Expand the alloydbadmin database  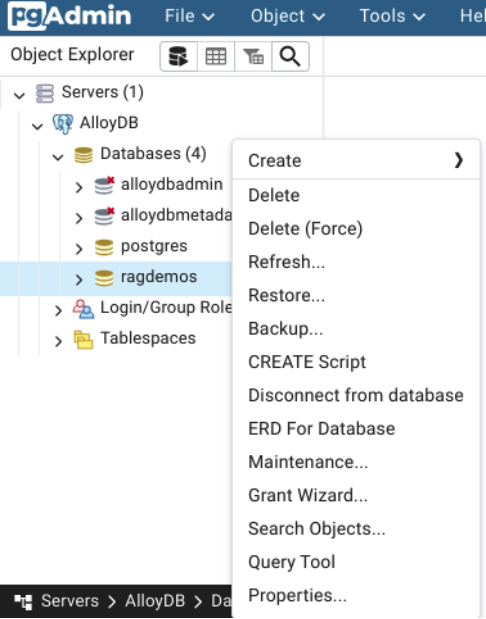pyautogui.click(x=79, y=187)
